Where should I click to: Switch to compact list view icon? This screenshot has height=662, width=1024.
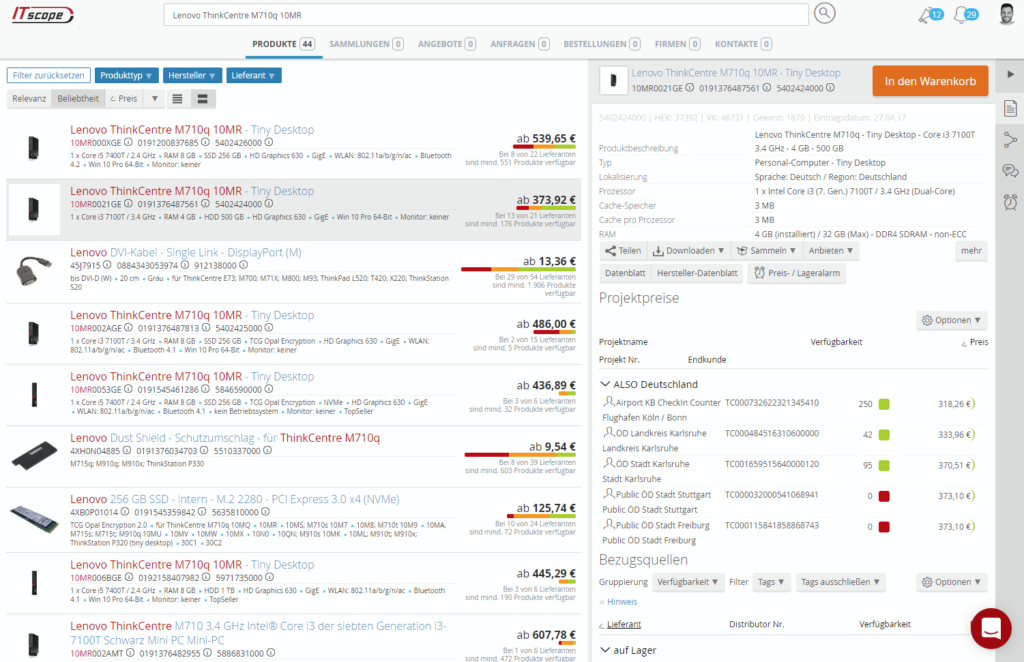[177, 99]
